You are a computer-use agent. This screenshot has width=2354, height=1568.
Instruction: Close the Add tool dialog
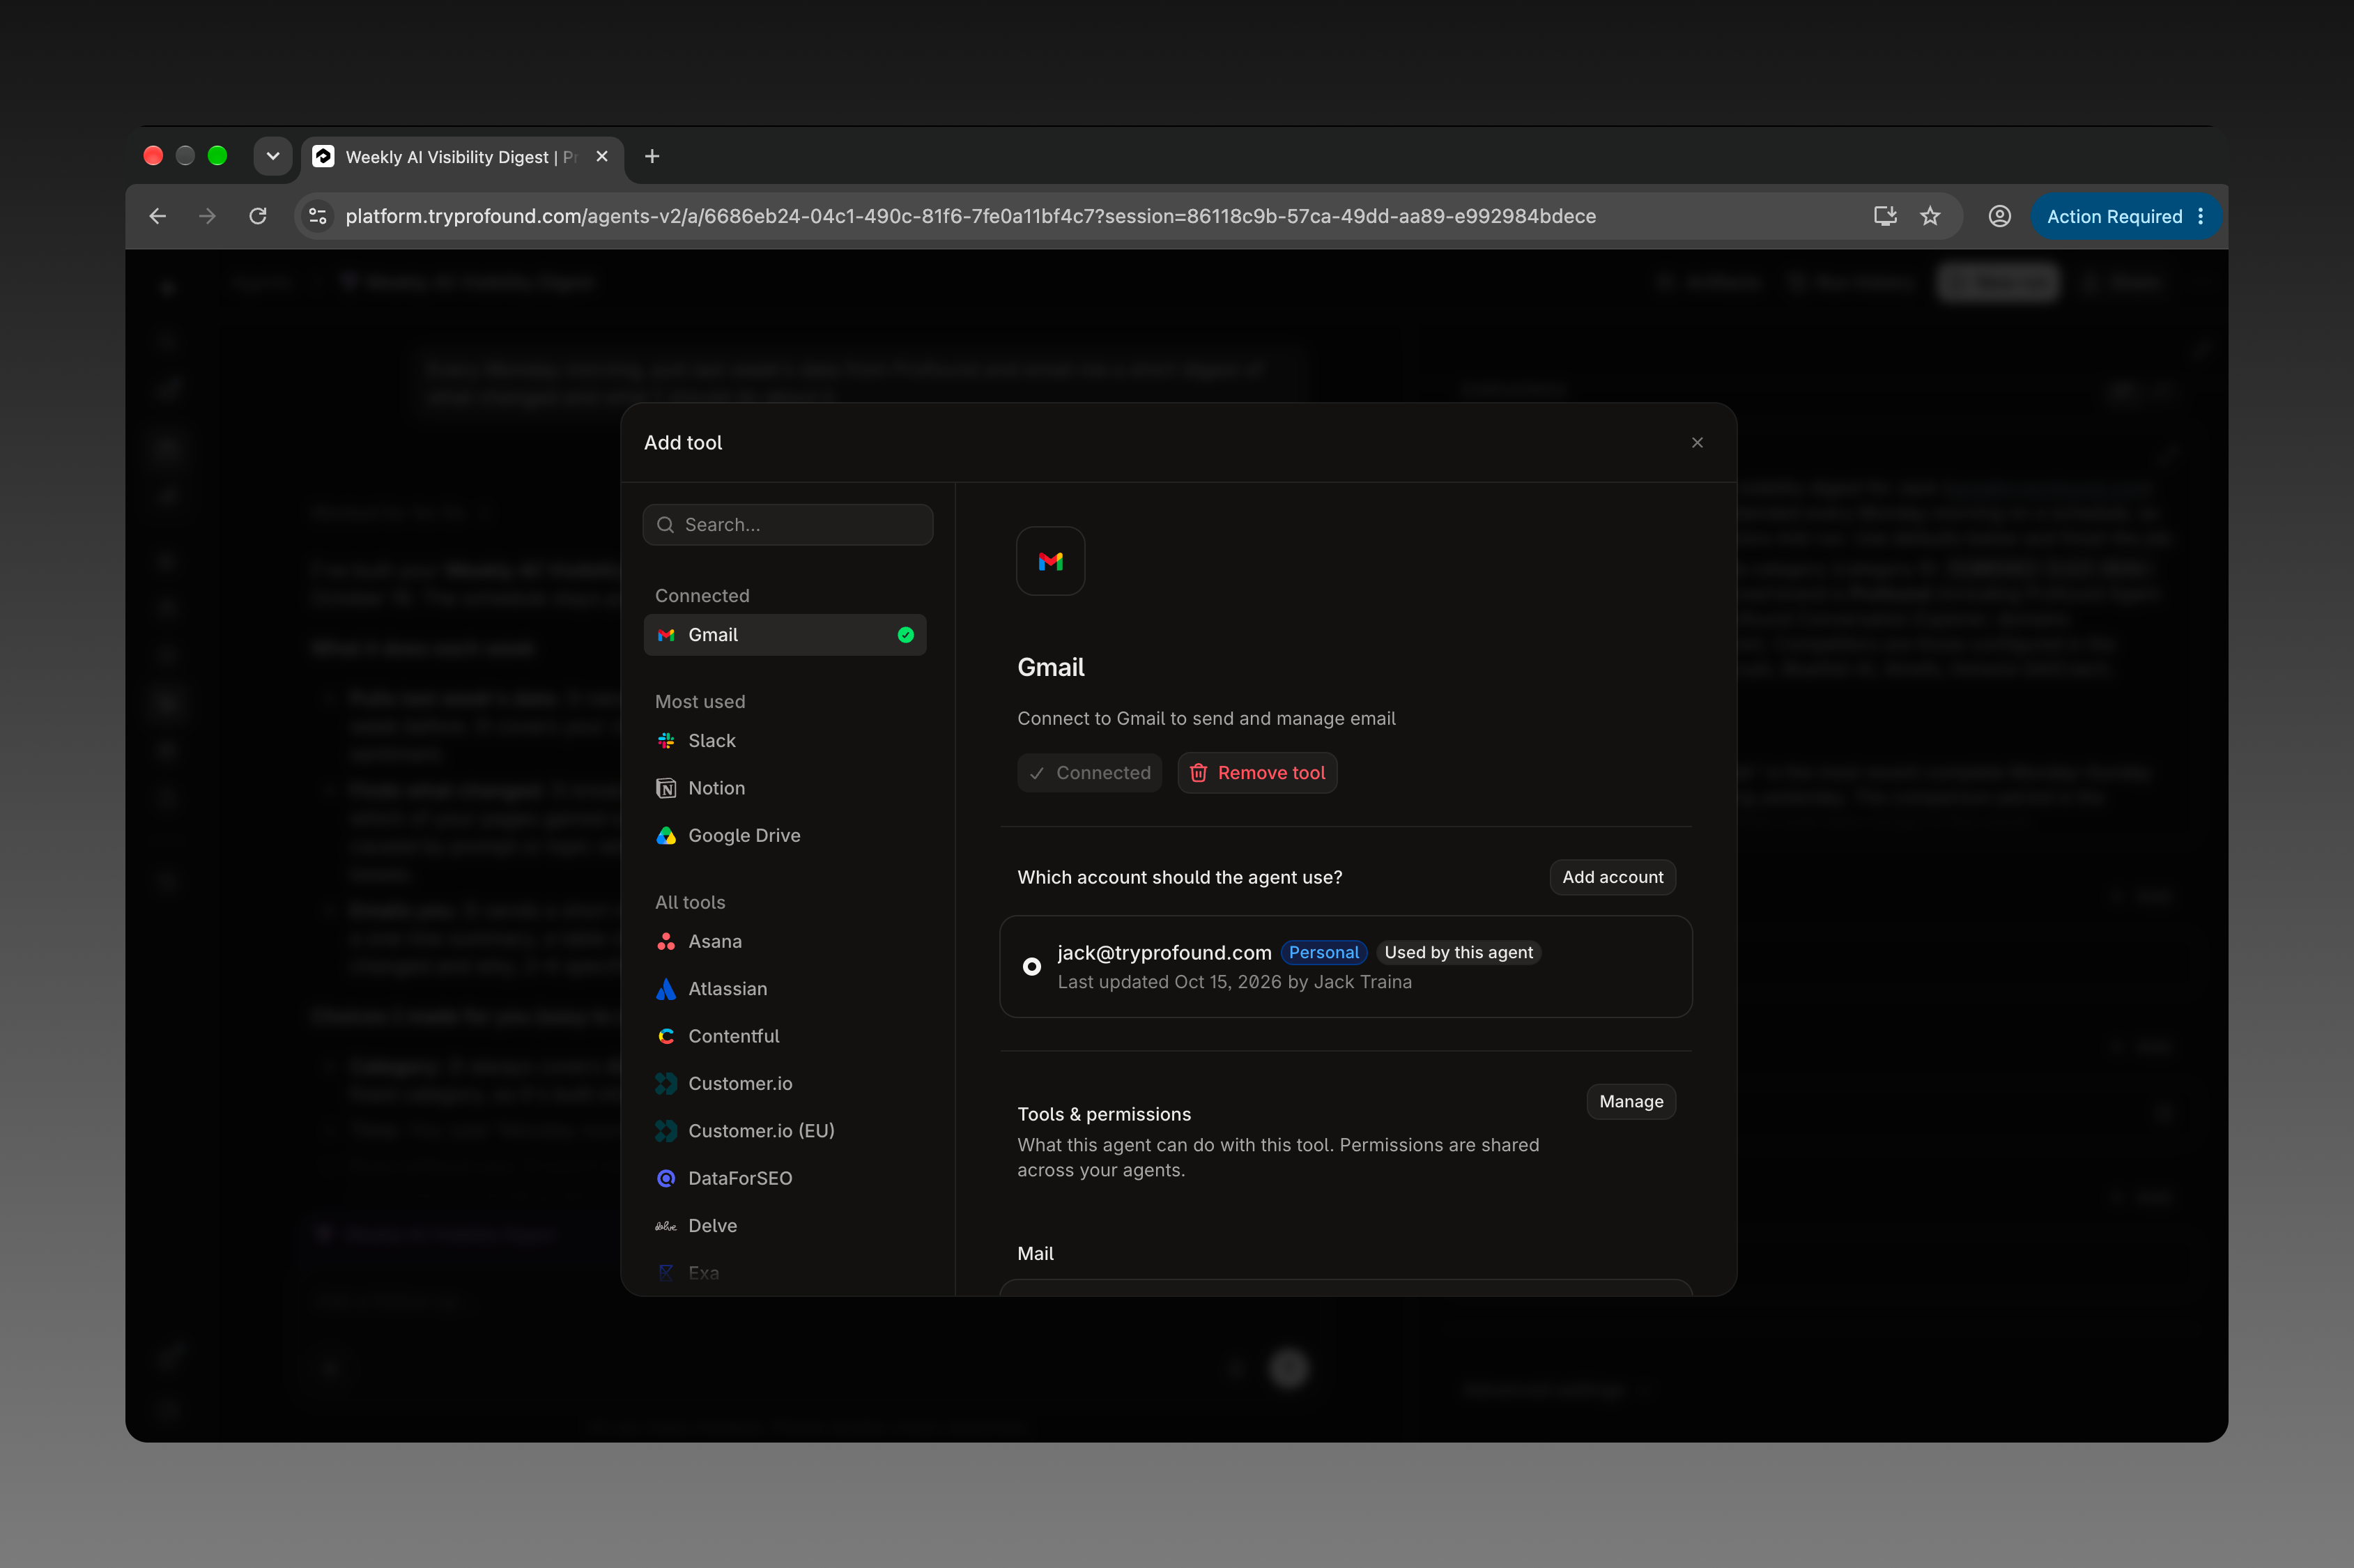pyautogui.click(x=1697, y=442)
